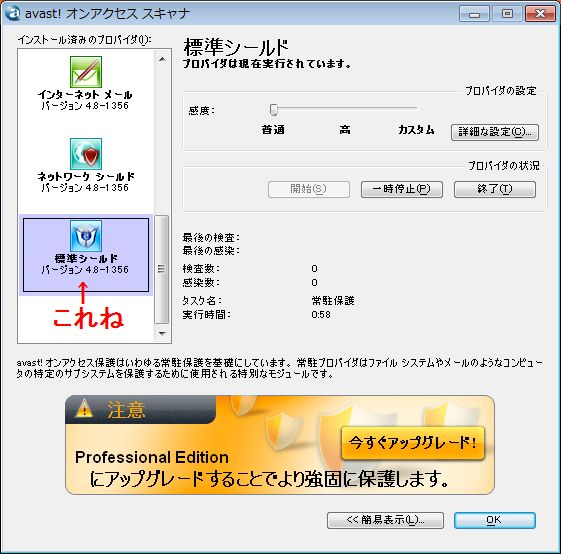Select the インターネット メール provider icon
This screenshot has height=554, width=561.
(86, 72)
